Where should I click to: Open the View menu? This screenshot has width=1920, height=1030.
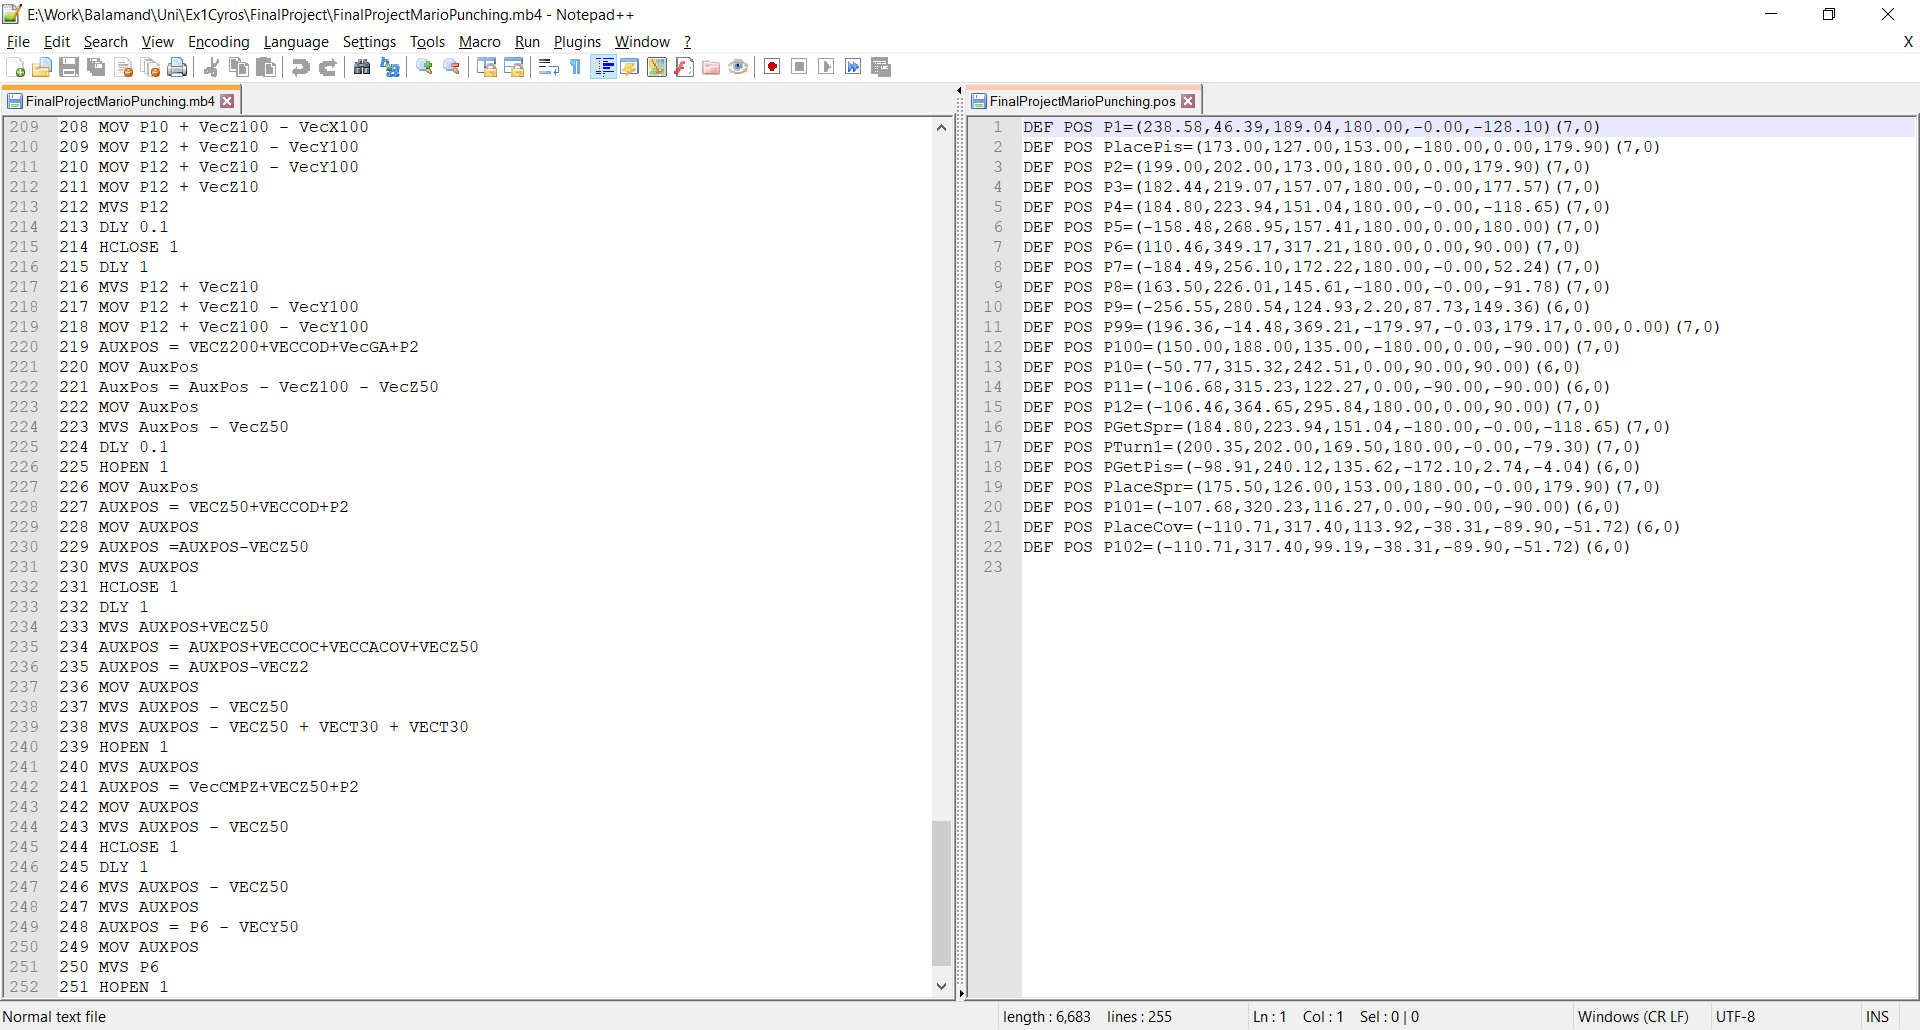click(158, 42)
